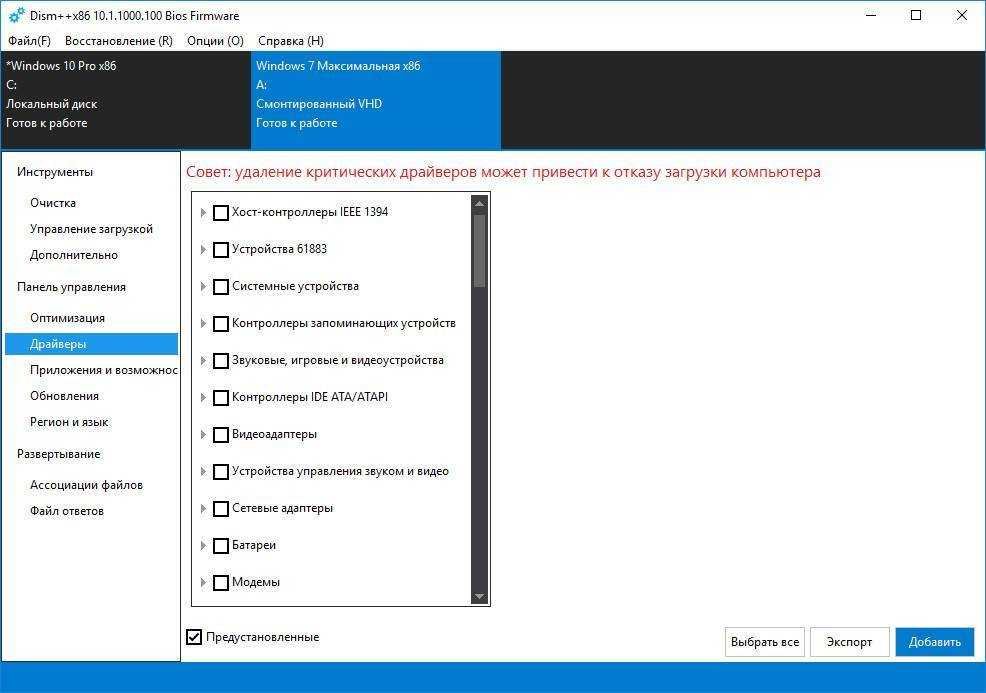Tick the Системные устройства checkbox
Viewport: 986px width, 693px height.
click(x=221, y=287)
